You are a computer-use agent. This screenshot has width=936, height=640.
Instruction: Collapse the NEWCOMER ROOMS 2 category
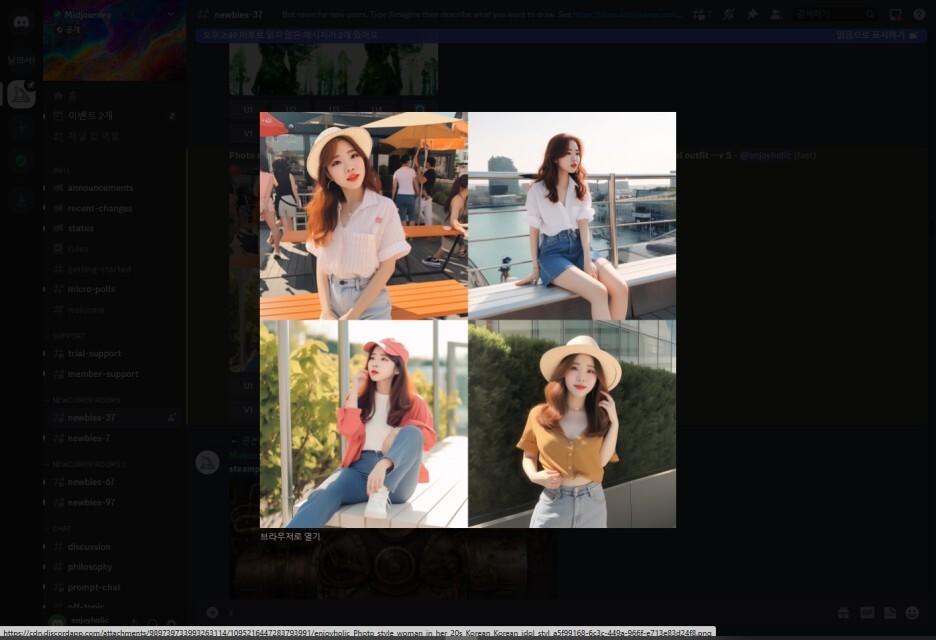tap(87, 464)
